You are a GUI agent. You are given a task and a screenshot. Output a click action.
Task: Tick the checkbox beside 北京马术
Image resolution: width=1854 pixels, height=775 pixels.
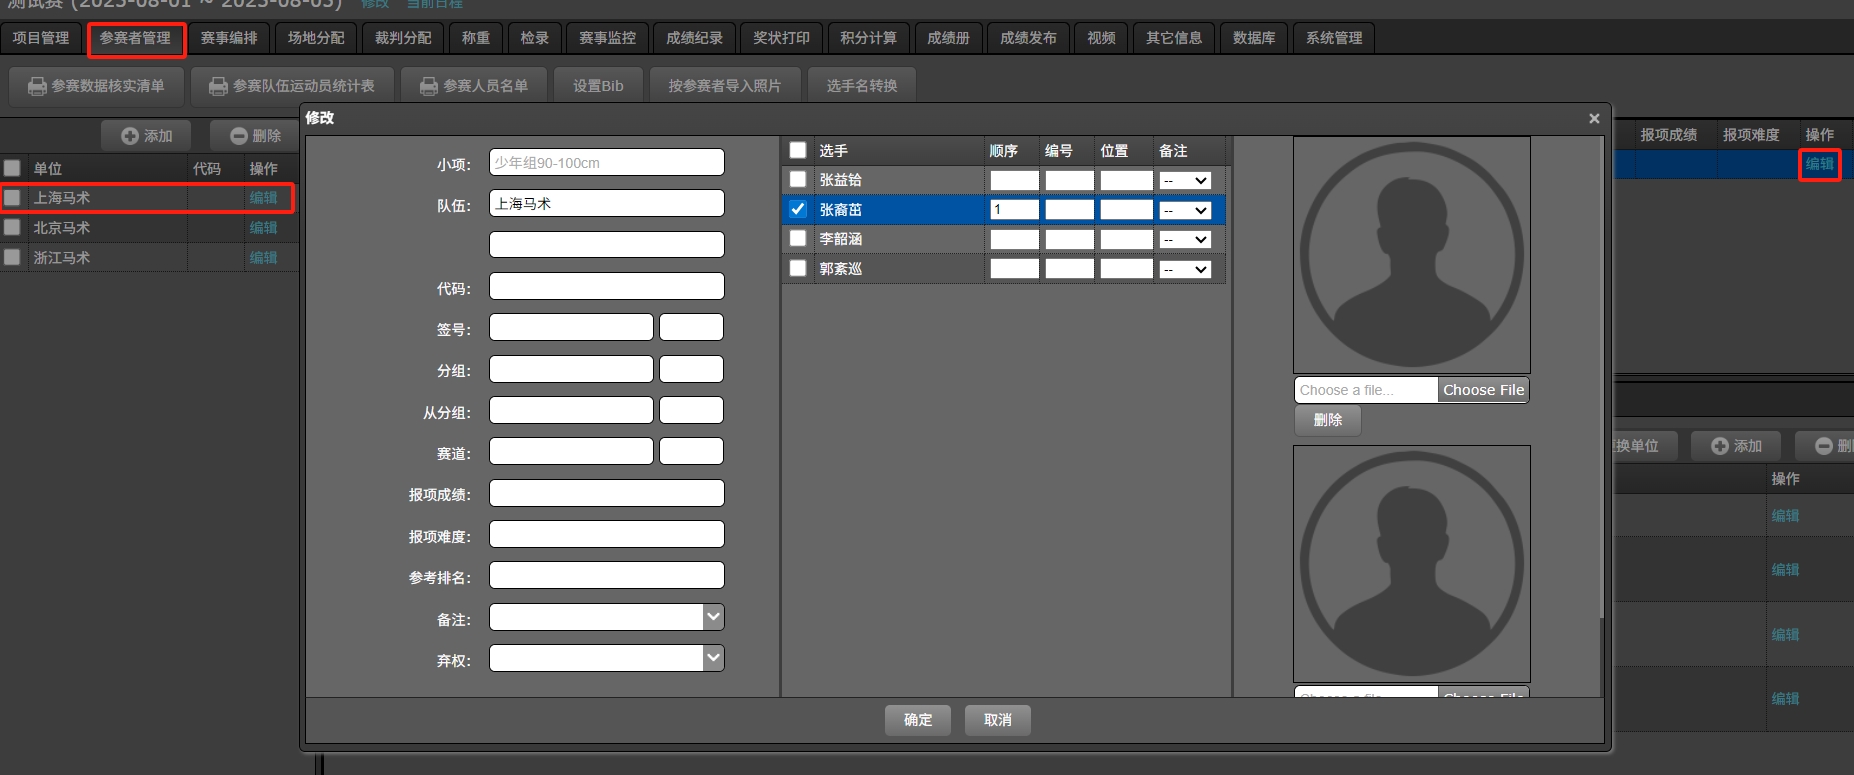coord(12,228)
